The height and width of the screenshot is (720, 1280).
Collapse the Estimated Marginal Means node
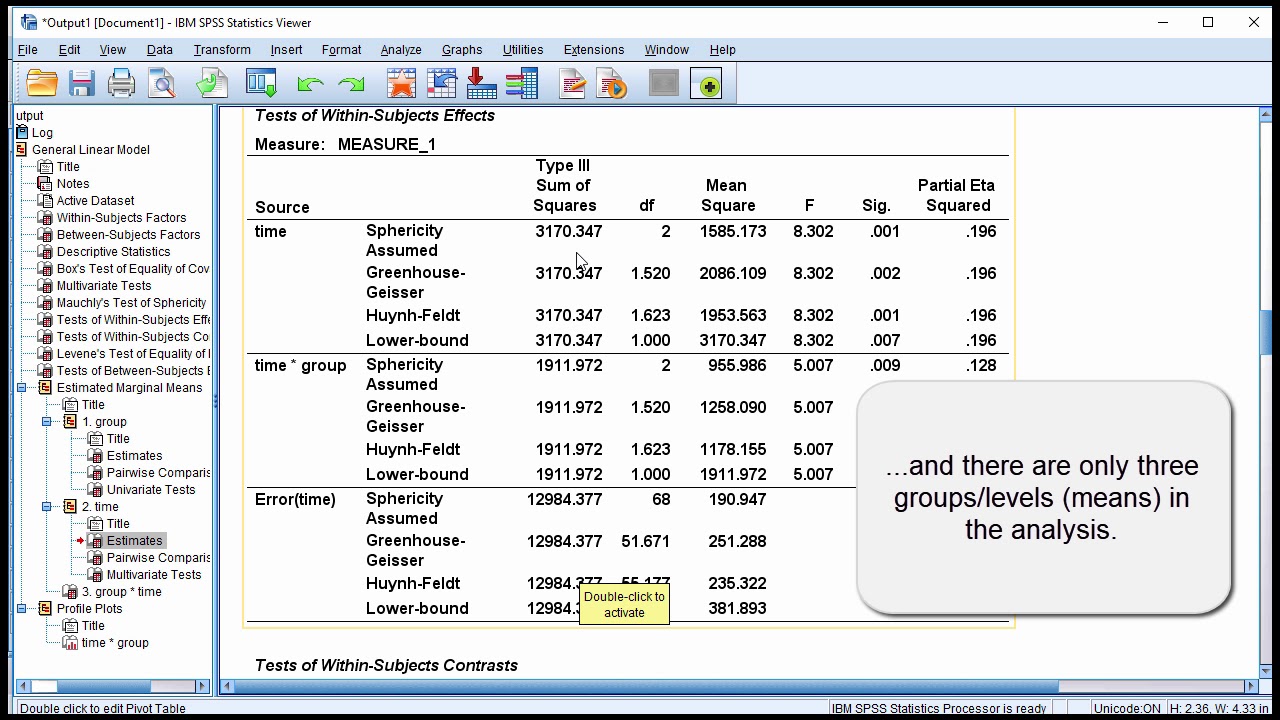point(21,388)
